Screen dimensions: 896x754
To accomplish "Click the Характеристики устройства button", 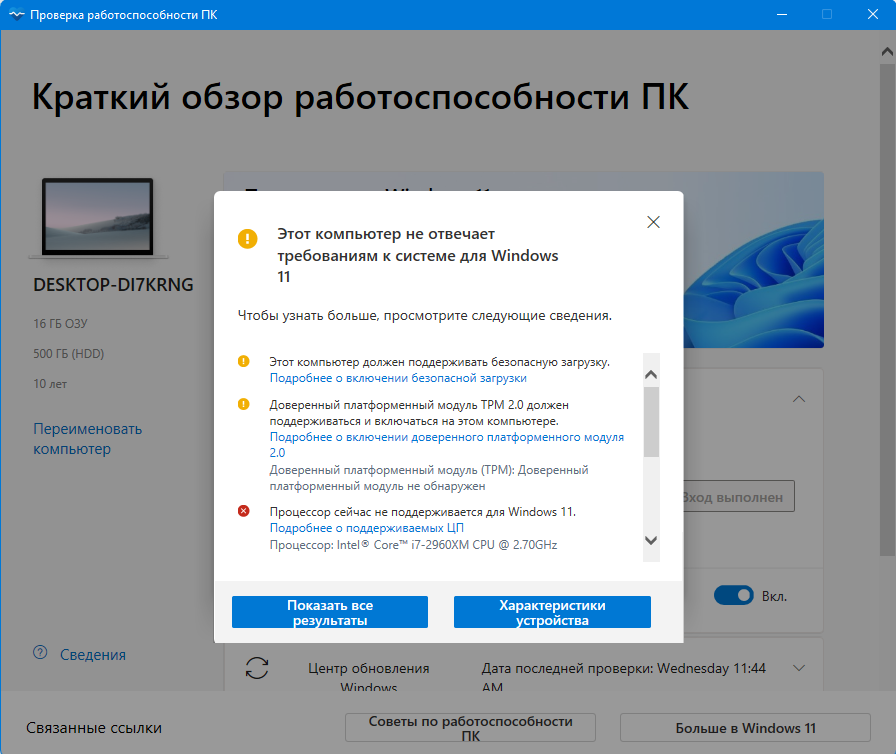I will coord(552,612).
